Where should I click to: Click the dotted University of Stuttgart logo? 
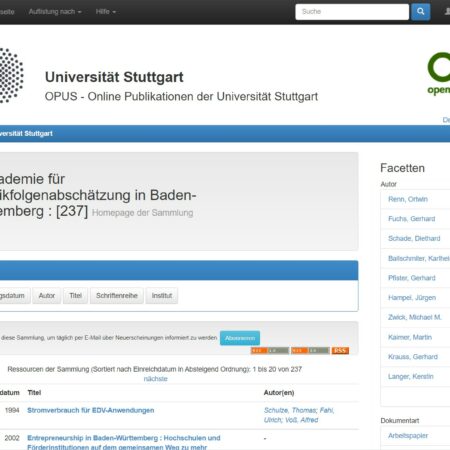11,75
